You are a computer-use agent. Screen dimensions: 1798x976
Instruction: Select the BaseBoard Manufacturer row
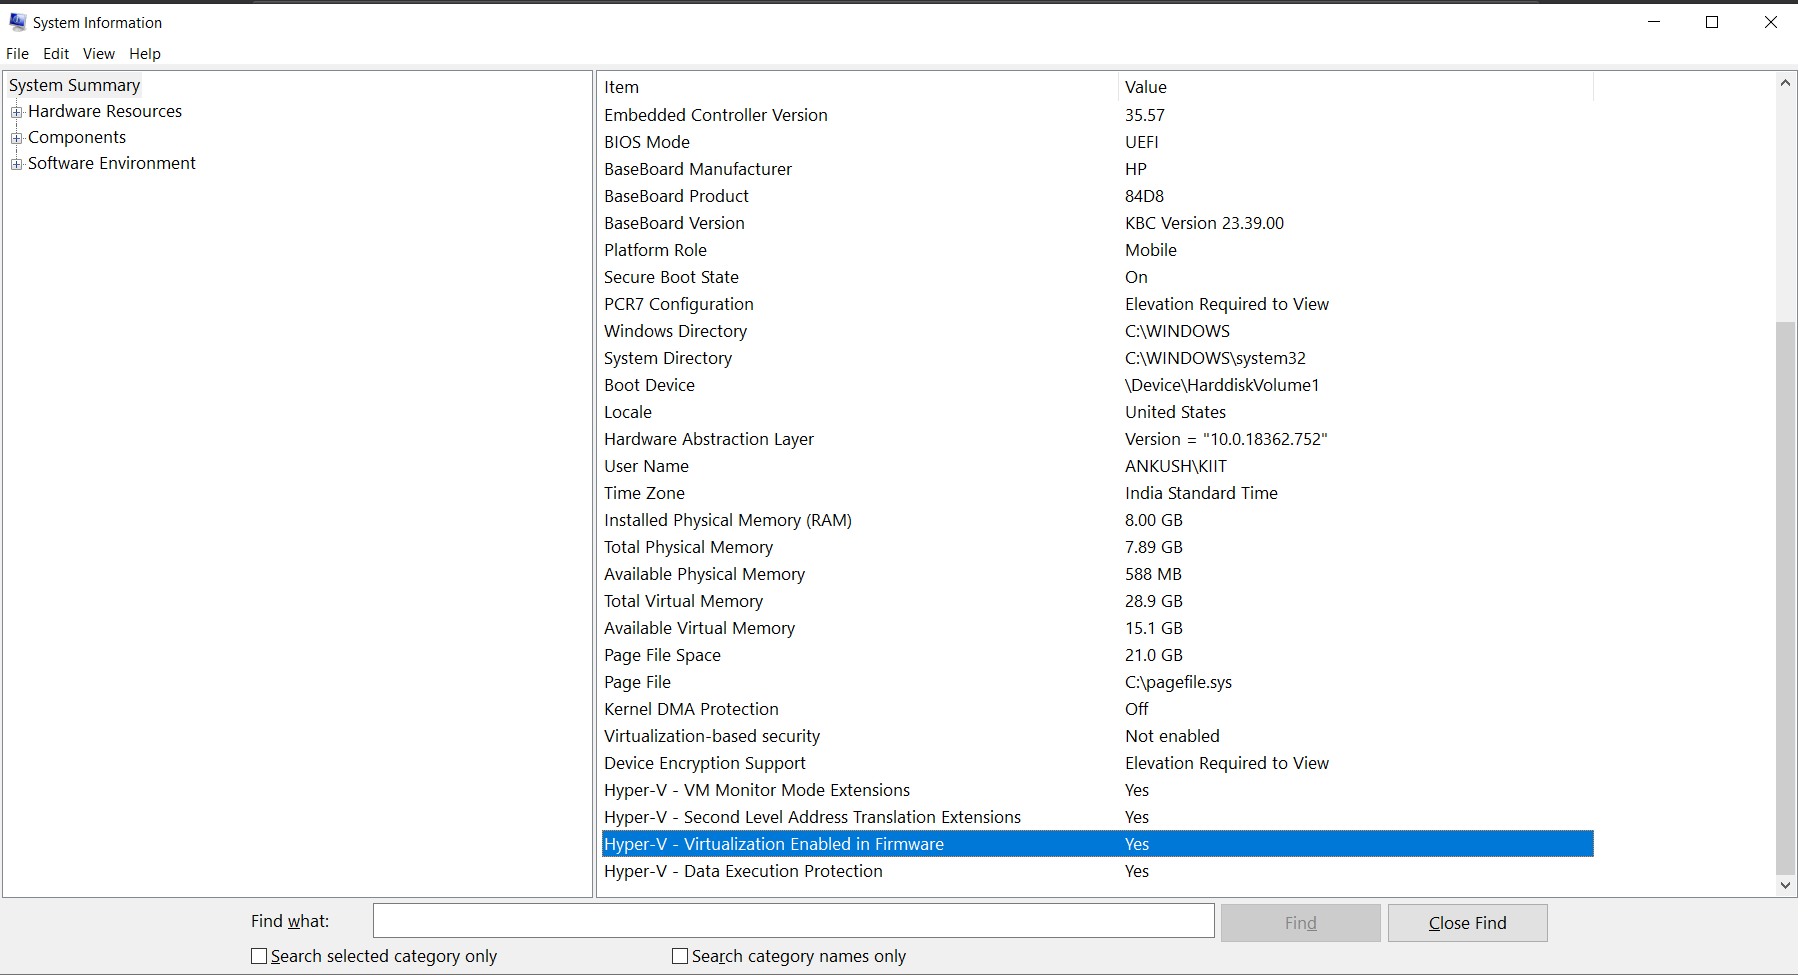[x=1097, y=169]
